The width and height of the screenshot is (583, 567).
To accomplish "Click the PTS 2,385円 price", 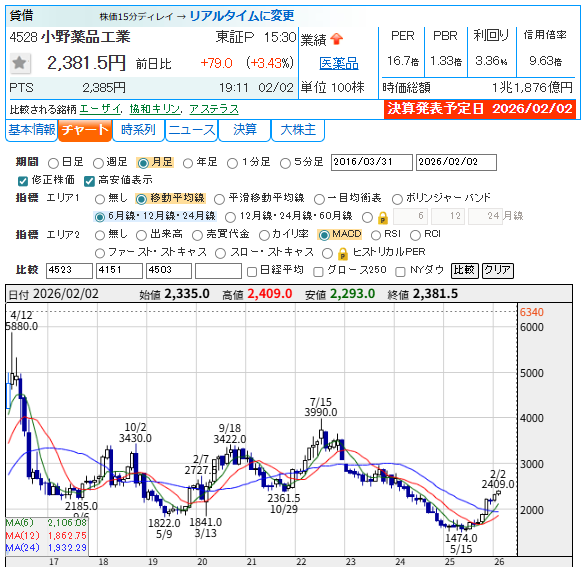I will [x=104, y=88].
